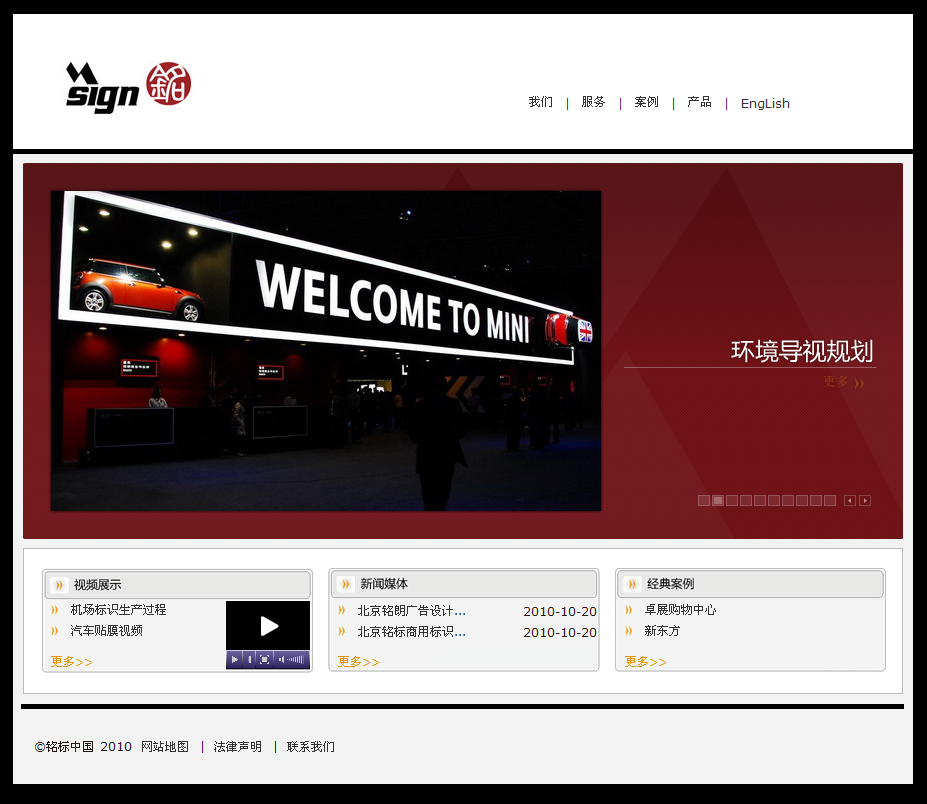
Task: Open the 我们 navigation menu item
Action: [540, 102]
